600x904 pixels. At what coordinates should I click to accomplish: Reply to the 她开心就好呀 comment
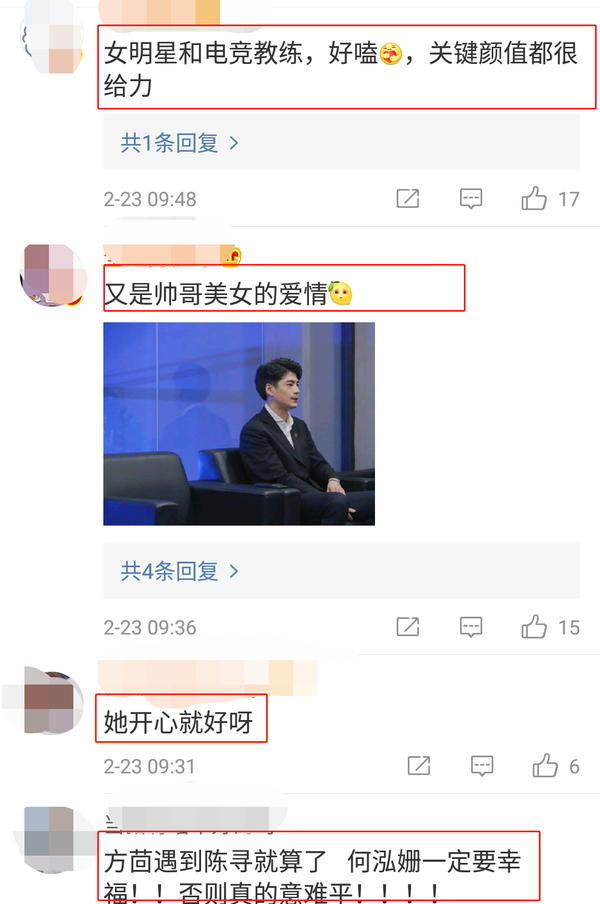[482, 766]
